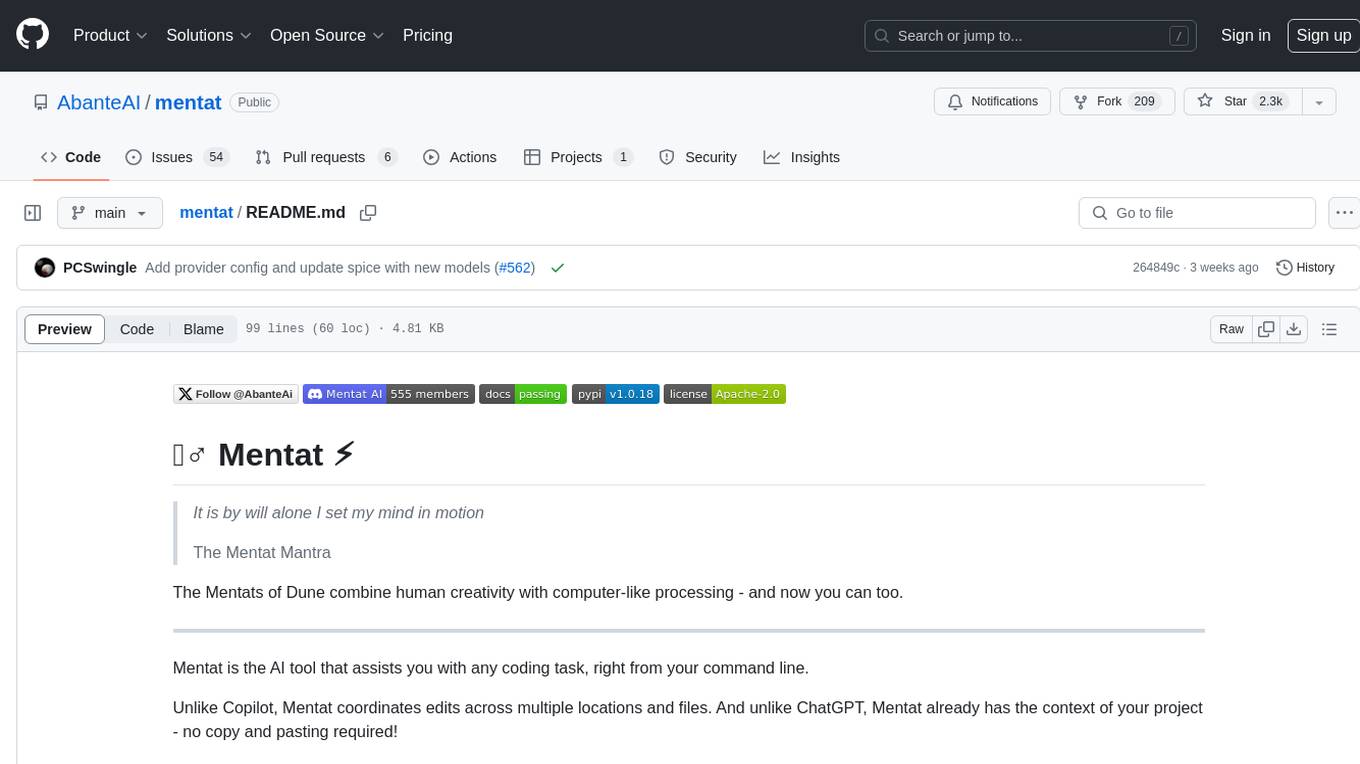Open the file History
The width and height of the screenshot is (1360, 764).
click(1305, 268)
